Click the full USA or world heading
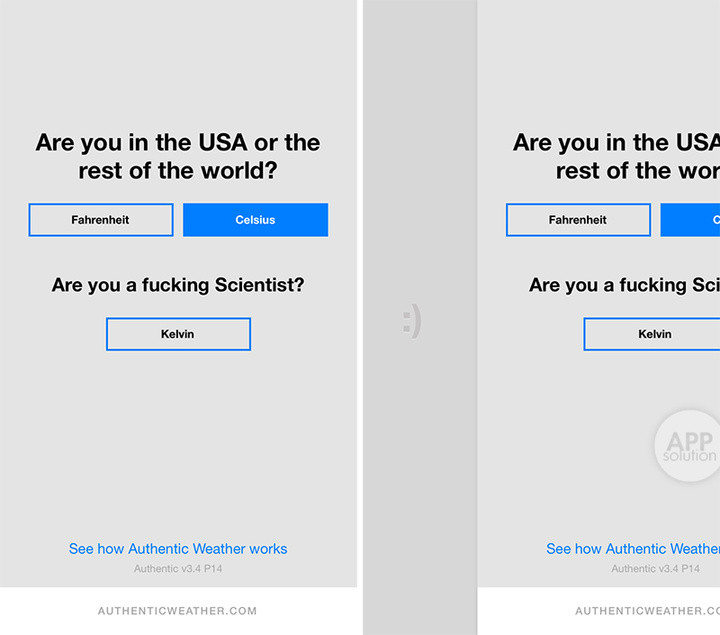This screenshot has height=635, width=720. (178, 156)
